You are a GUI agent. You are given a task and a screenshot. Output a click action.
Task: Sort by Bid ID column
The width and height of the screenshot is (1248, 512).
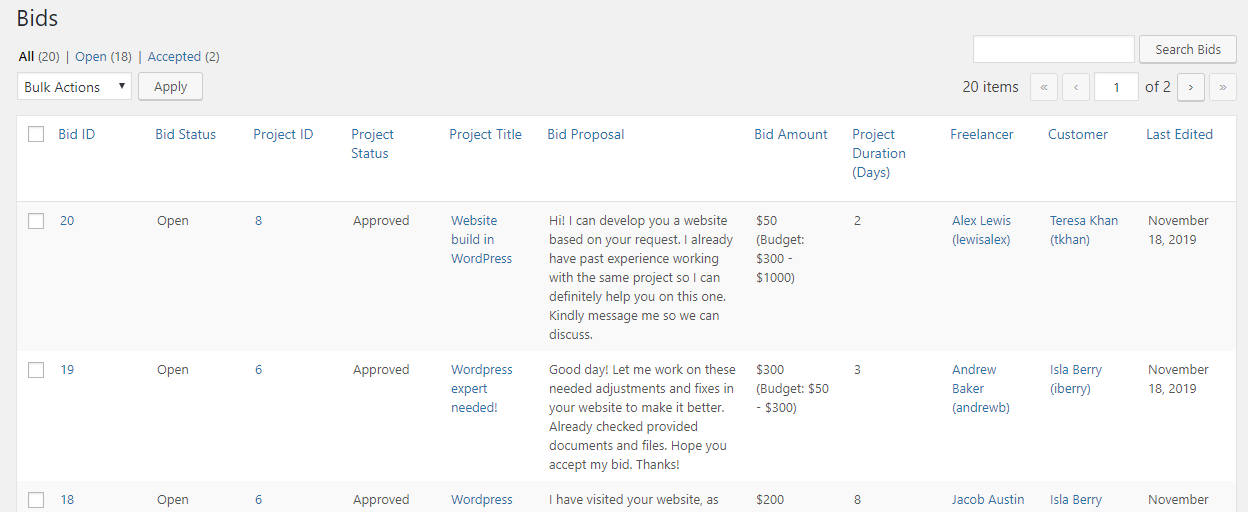pos(76,134)
